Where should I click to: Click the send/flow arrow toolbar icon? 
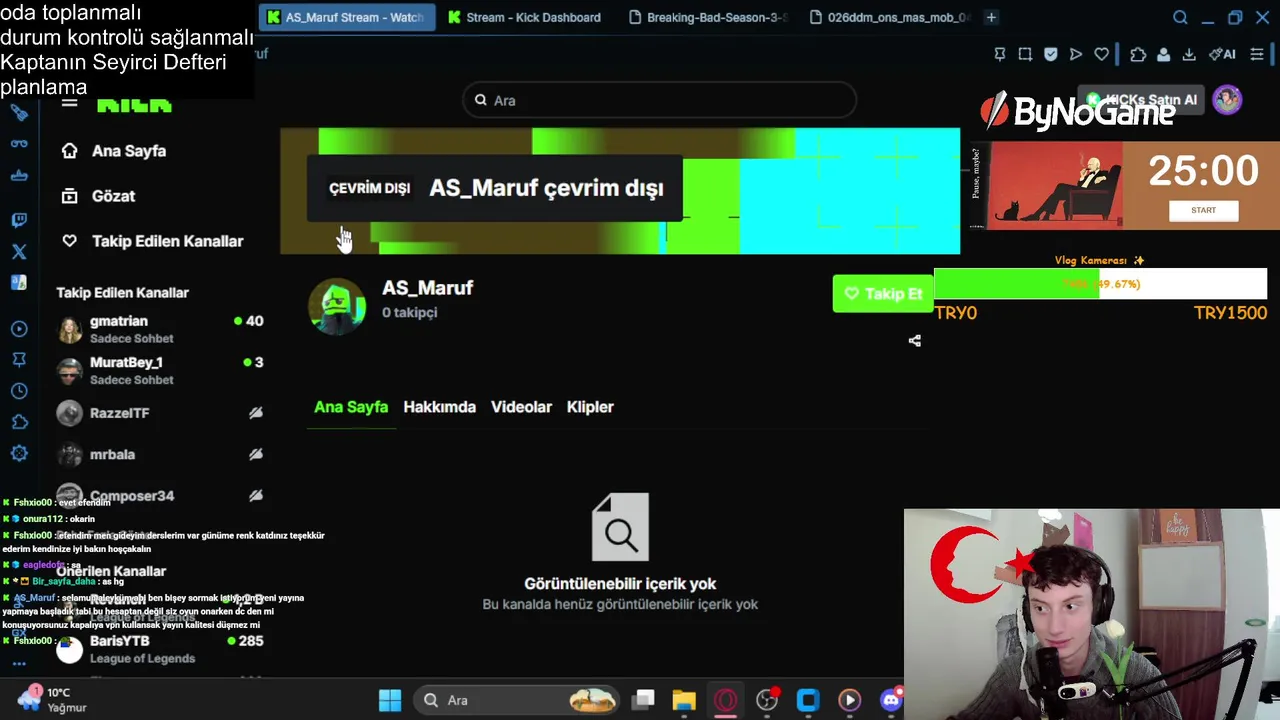[x=1076, y=54]
